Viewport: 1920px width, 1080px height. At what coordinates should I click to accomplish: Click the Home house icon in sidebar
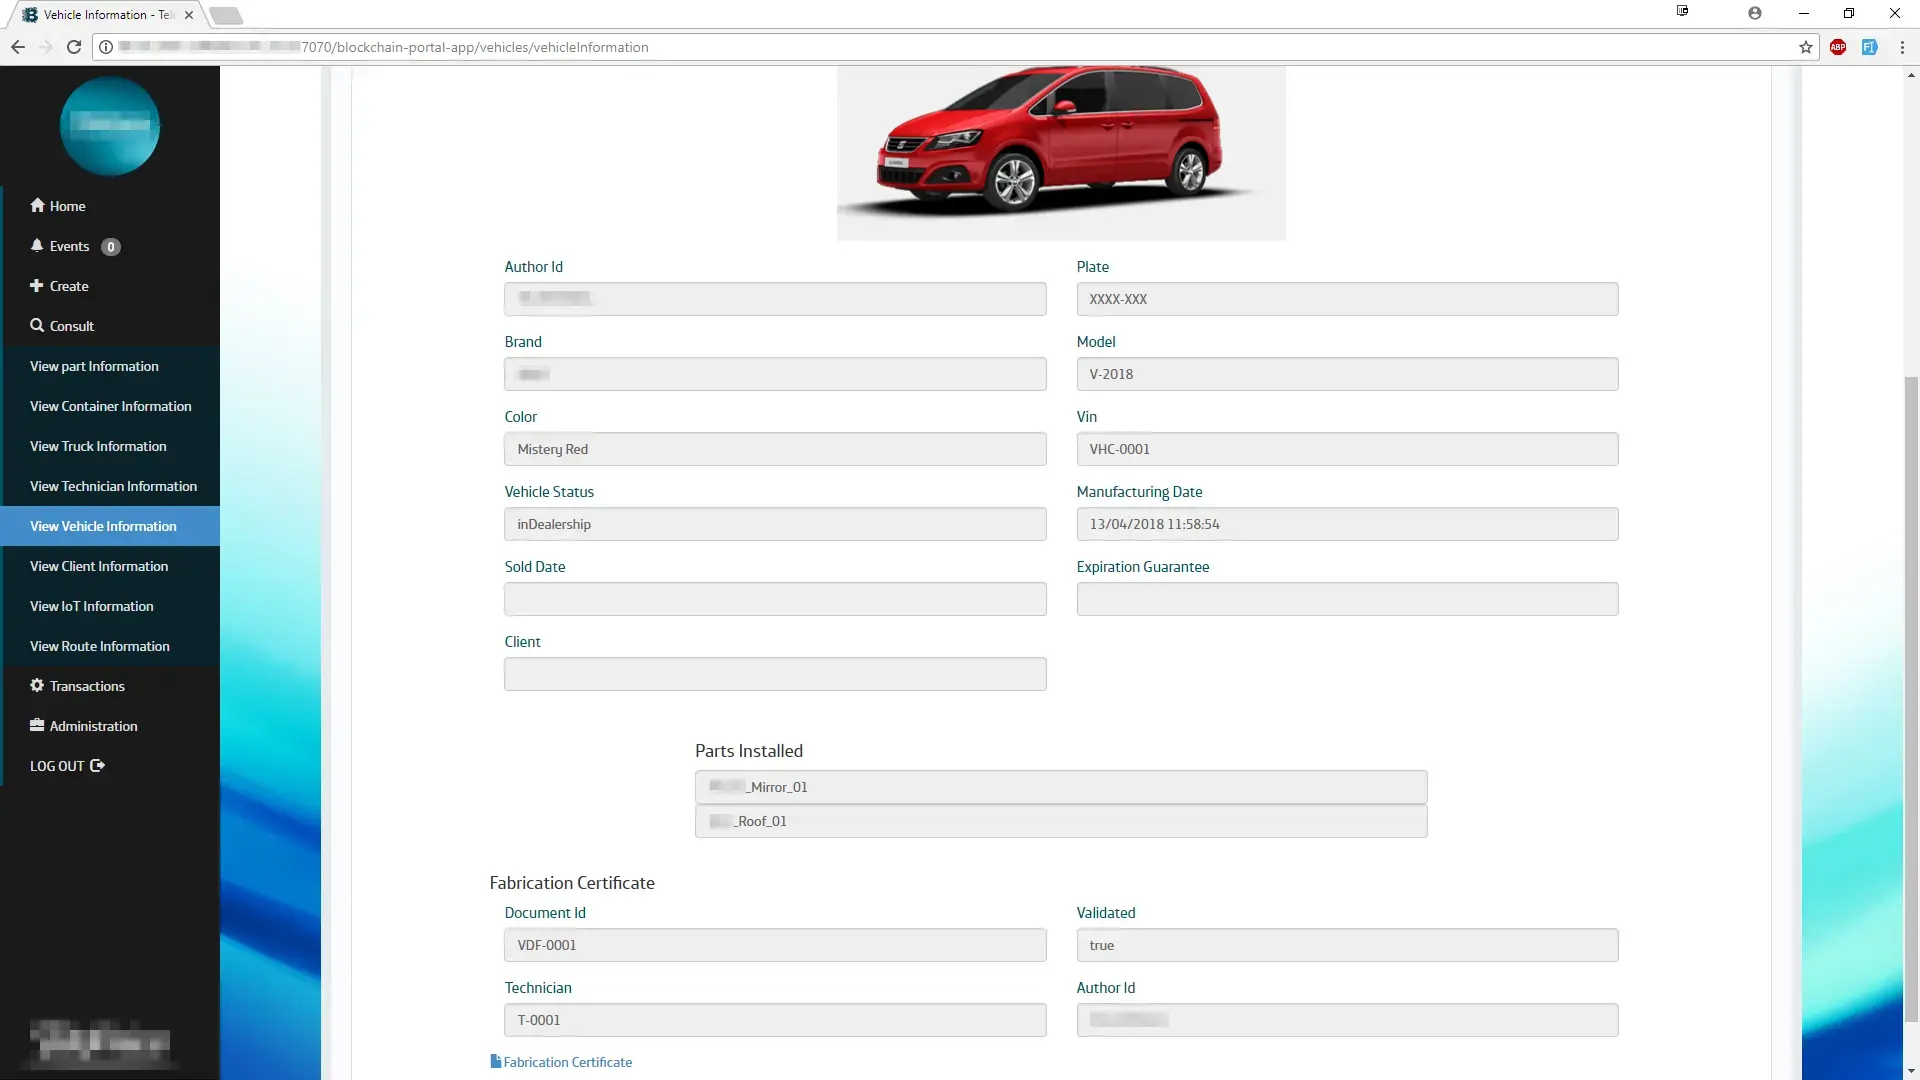pos(37,205)
